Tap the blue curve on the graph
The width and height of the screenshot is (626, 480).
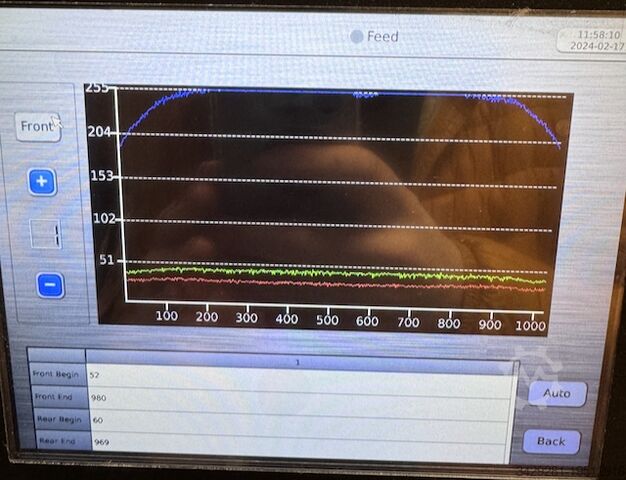(300, 92)
